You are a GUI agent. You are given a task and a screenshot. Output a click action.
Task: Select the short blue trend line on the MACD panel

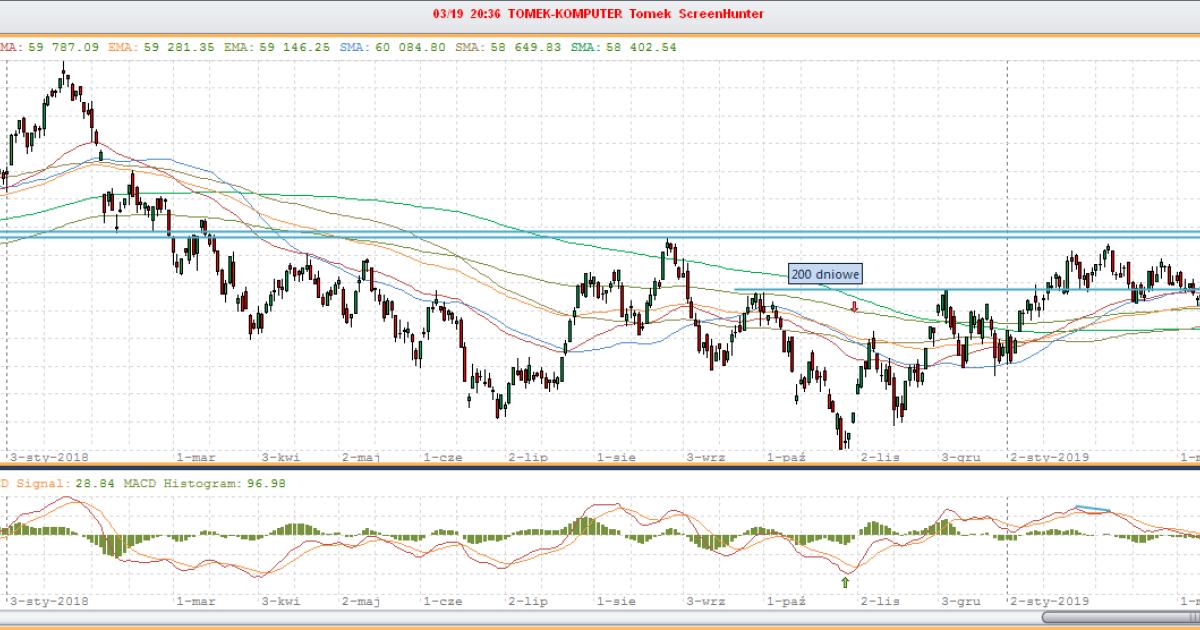[x=1092, y=509]
